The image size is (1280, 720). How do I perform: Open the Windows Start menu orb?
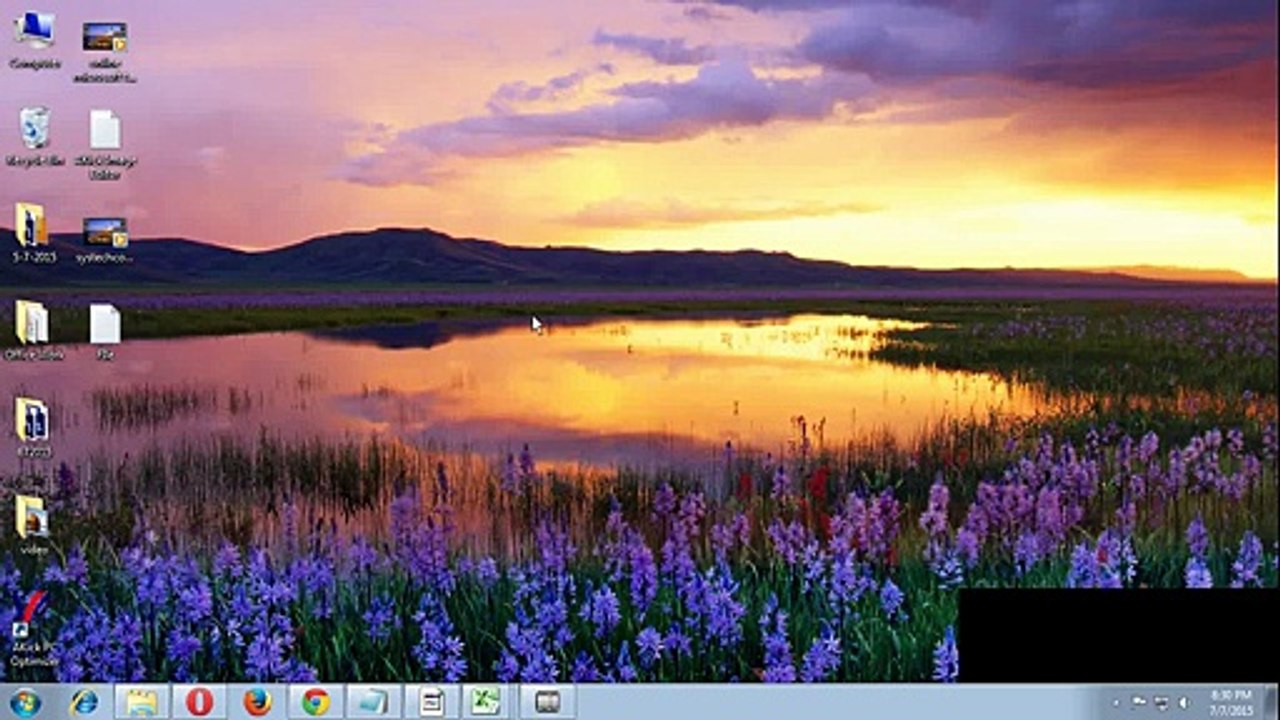[x=24, y=703]
